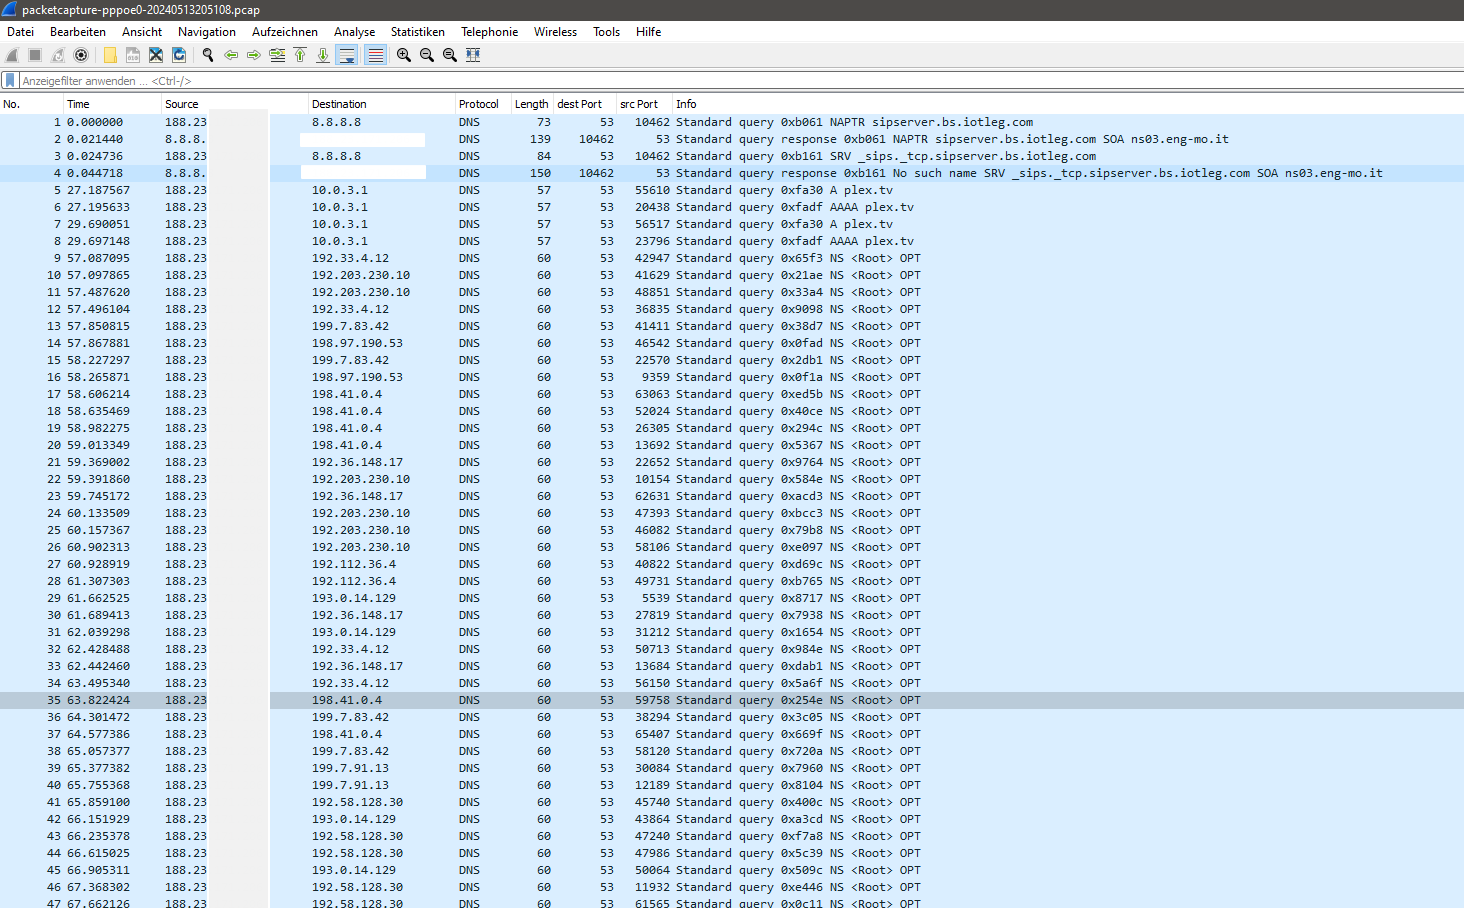Viewport: 1464px width, 908px height.
Task: Go back in packet history
Action: click(x=231, y=55)
